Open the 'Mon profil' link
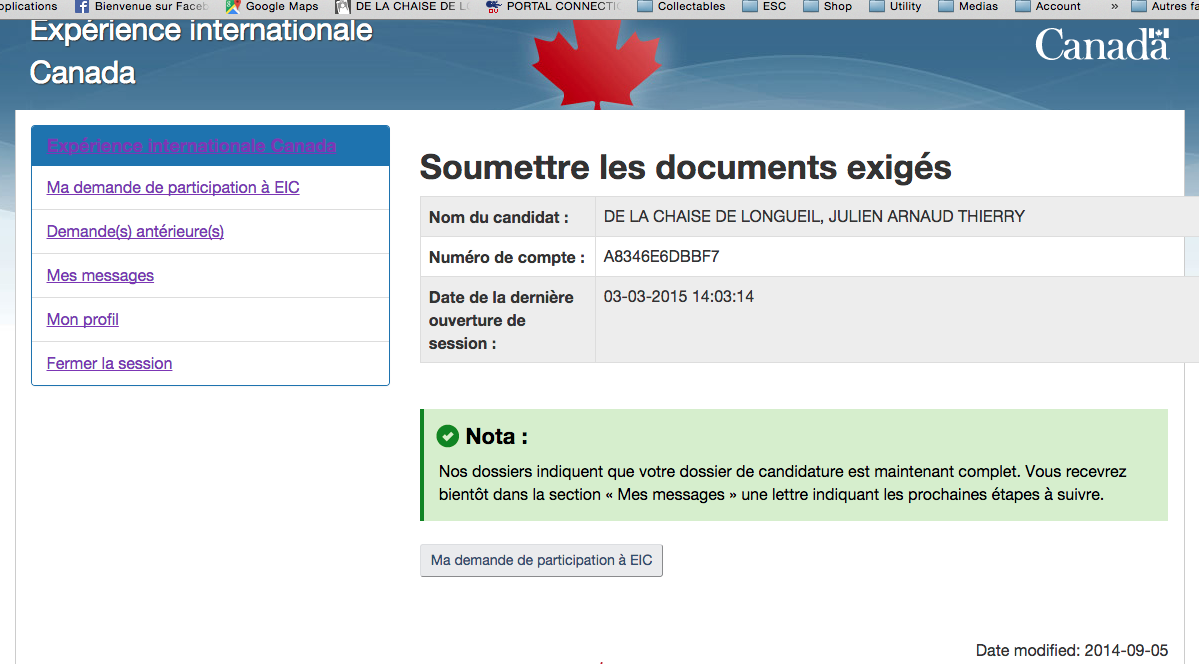 (x=83, y=320)
